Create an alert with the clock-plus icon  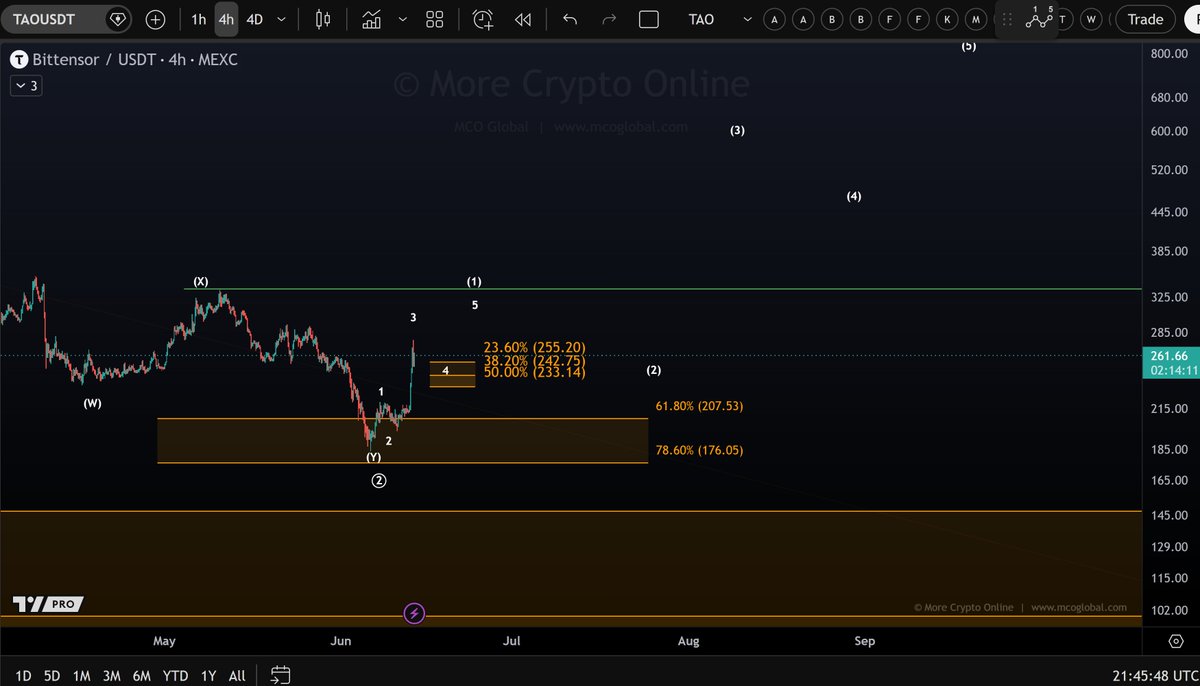click(x=483, y=19)
